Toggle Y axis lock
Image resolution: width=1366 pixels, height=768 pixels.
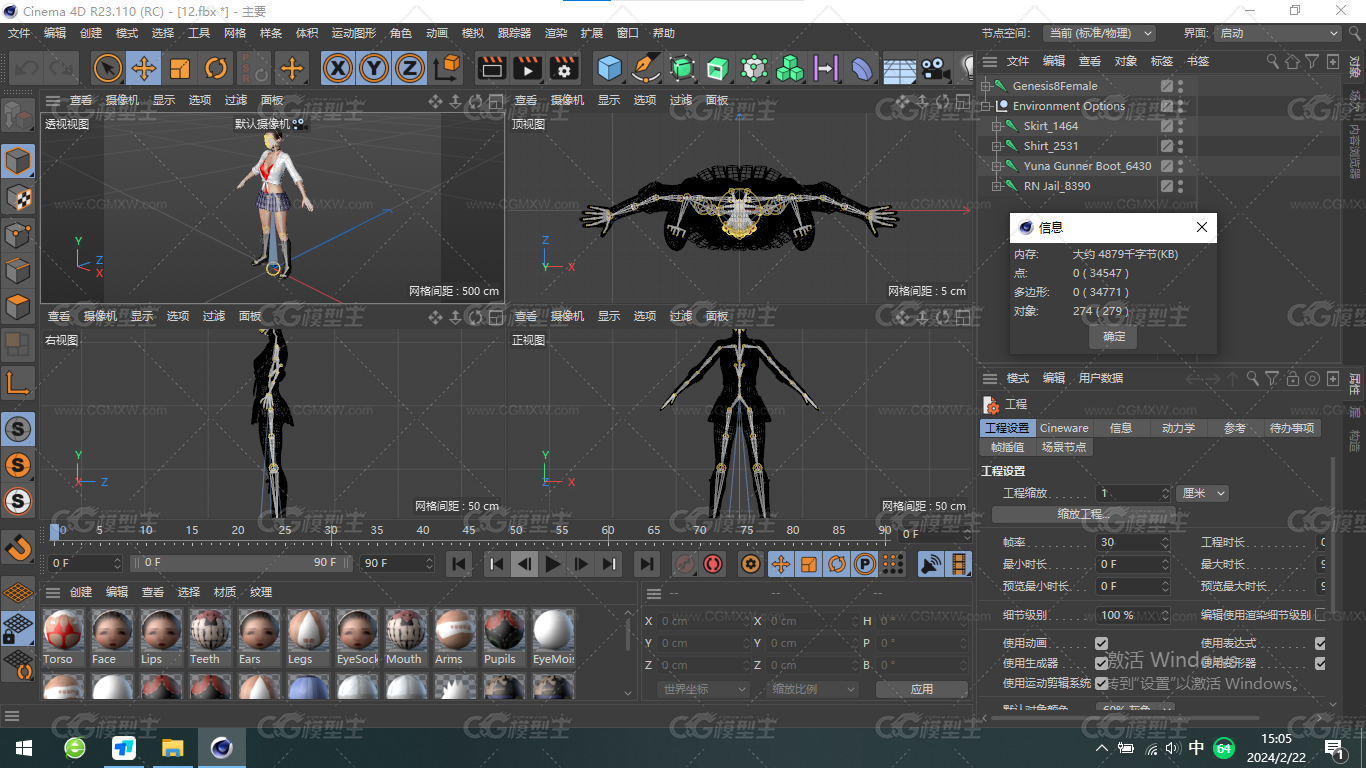pyautogui.click(x=374, y=68)
